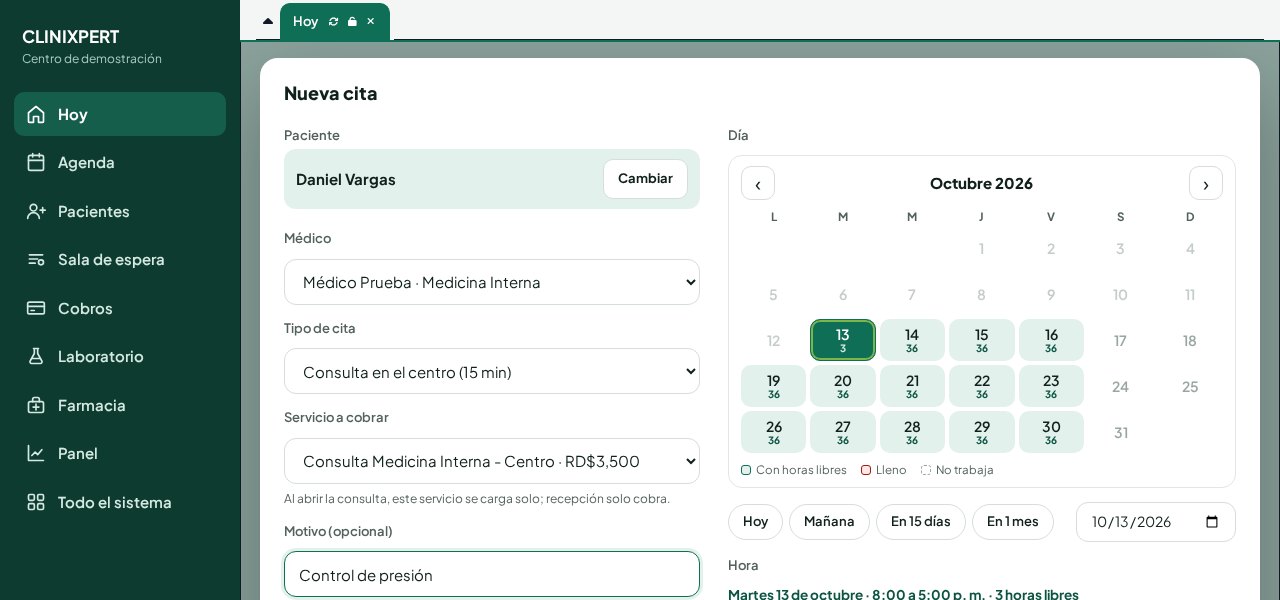The image size is (1280, 600).
Task: Pick the En 15 días shortcut
Action: 921,522
